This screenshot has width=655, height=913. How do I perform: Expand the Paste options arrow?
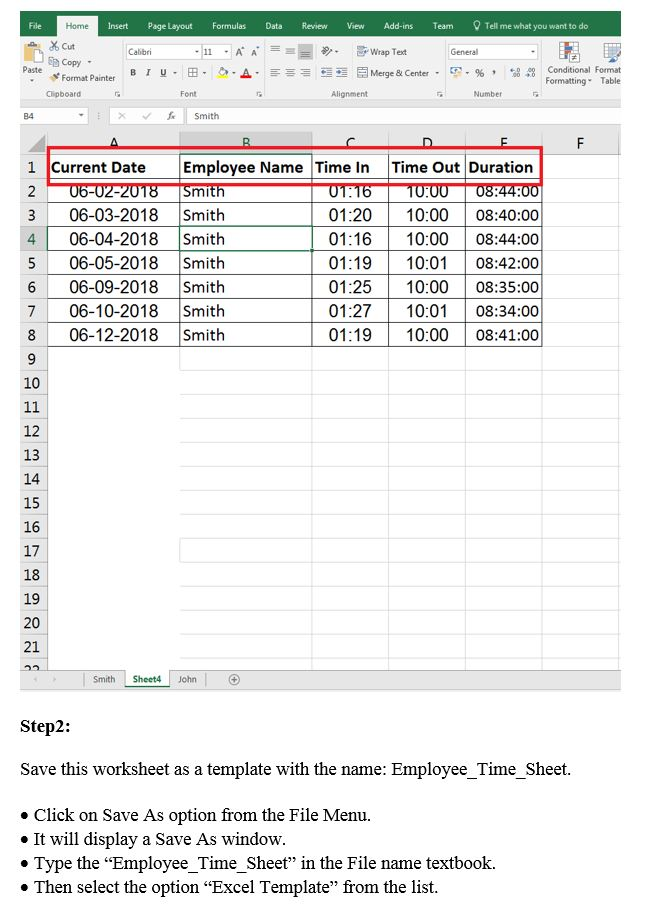tap(32, 80)
